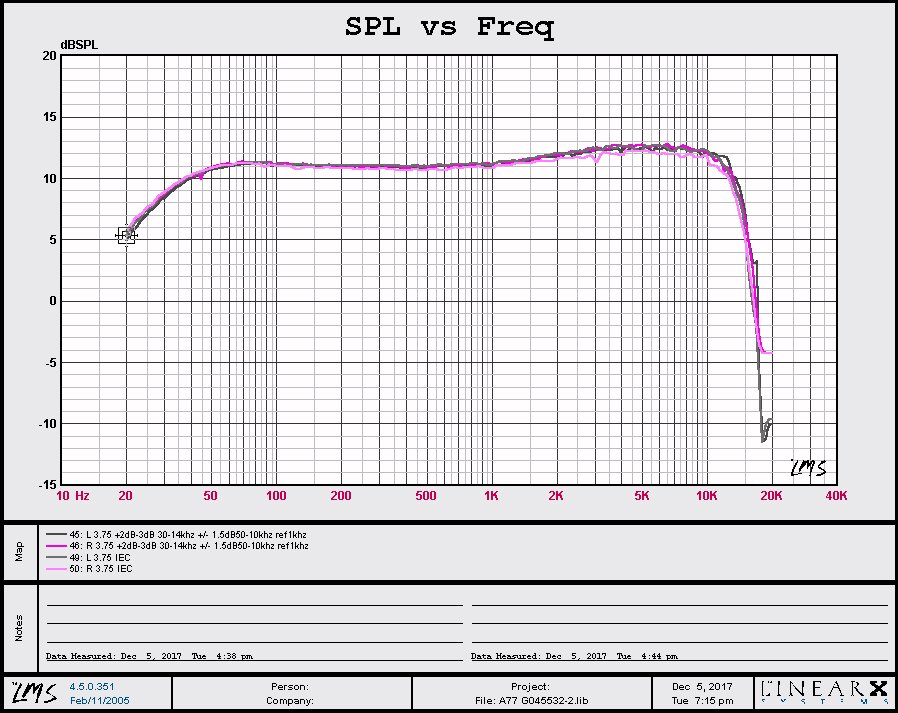The height and width of the screenshot is (713, 898).
Task: Click the Company field in footer
Action: click(x=290, y=700)
